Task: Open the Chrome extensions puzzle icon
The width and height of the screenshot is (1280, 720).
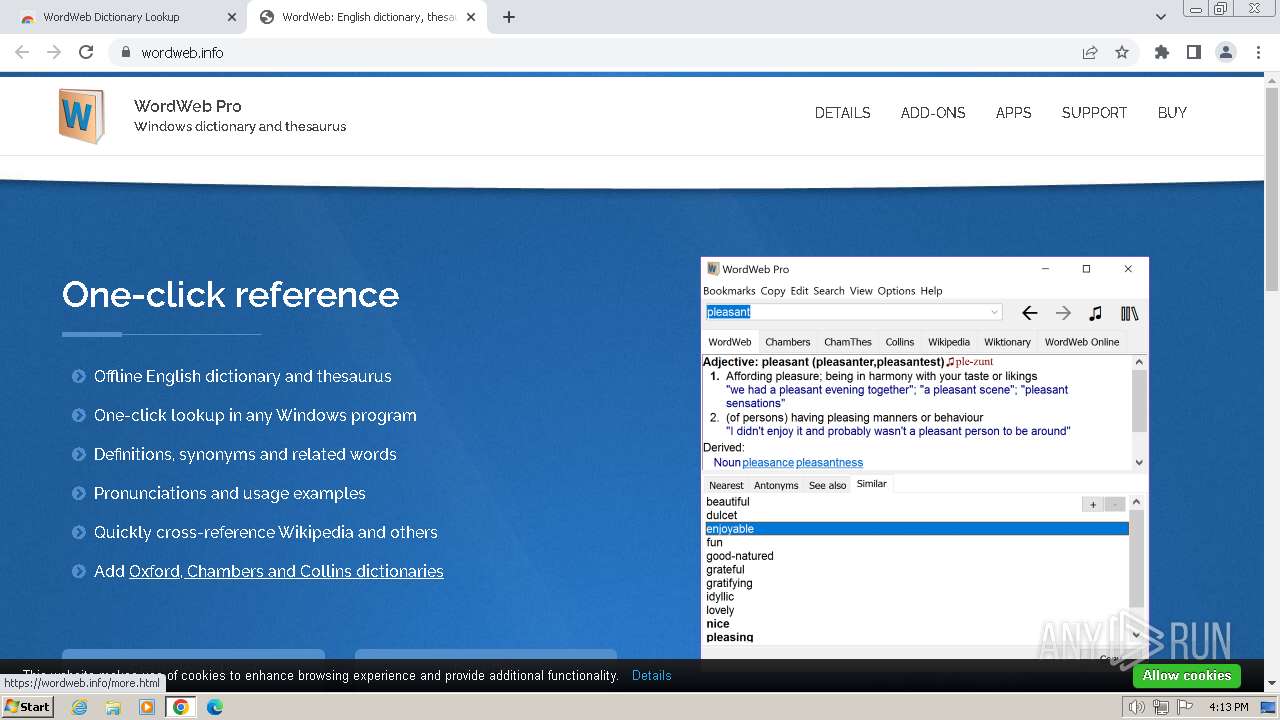Action: pyautogui.click(x=1161, y=52)
